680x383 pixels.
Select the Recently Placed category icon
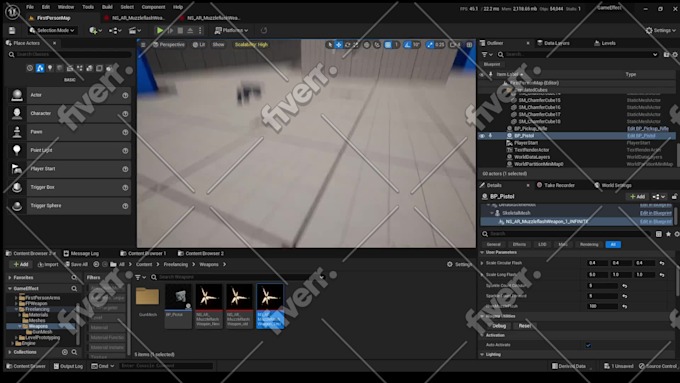coord(30,68)
